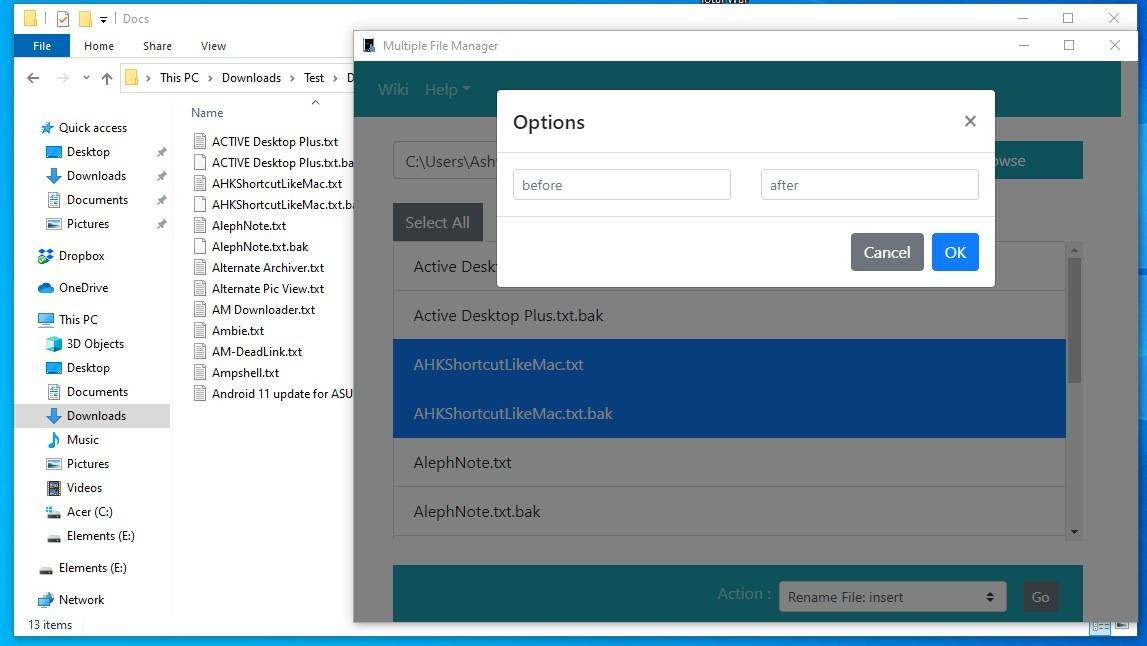This screenshot has width=1147, height=646.
Task: Select AHKShortcutLikeMac.txt in file manager list
Action: coord(729,364)
